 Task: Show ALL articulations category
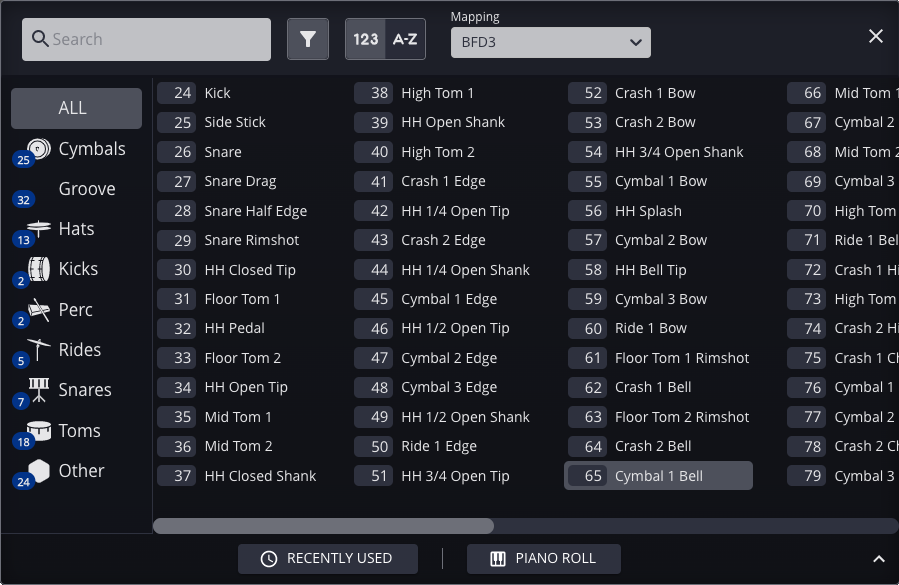point(76,108)
